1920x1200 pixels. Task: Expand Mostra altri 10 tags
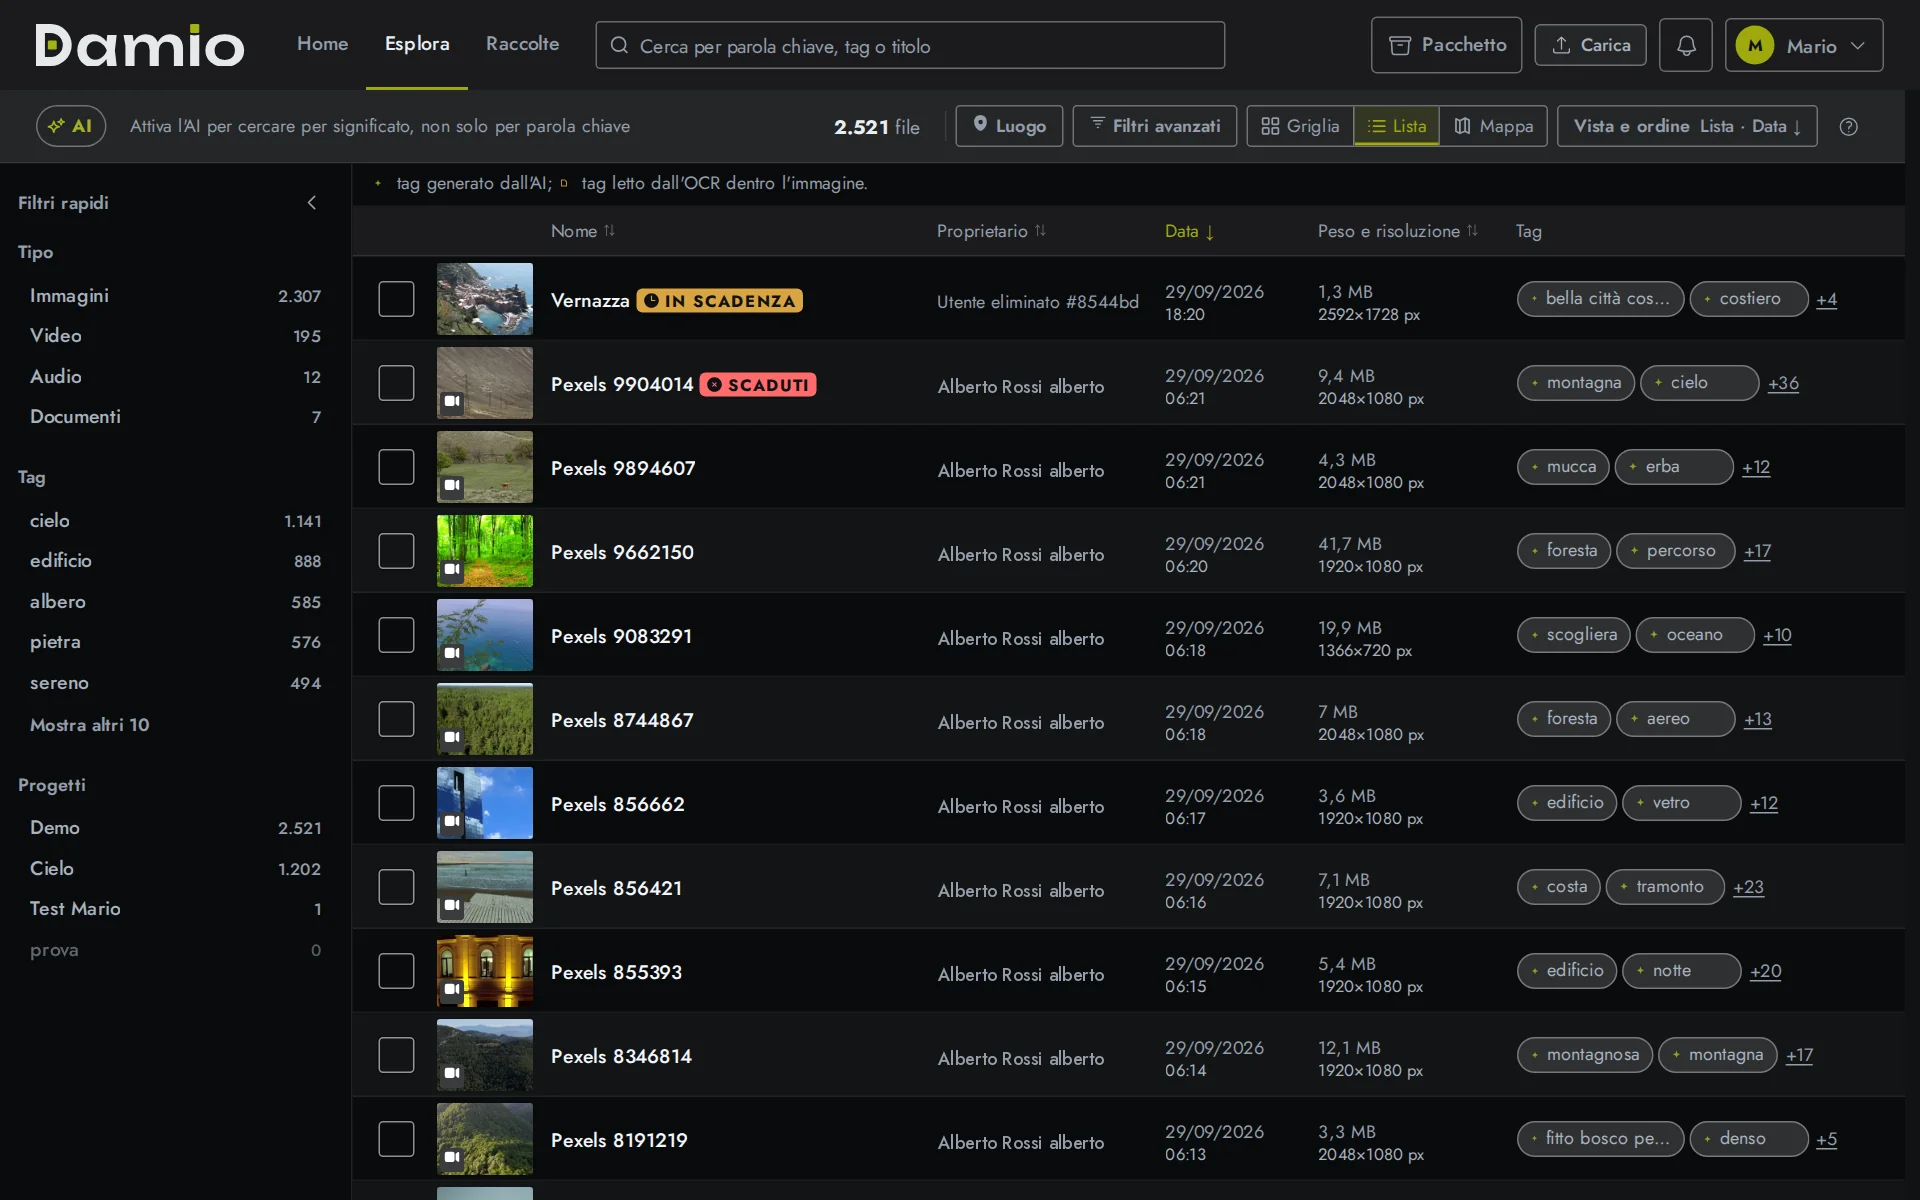[89, 725]
